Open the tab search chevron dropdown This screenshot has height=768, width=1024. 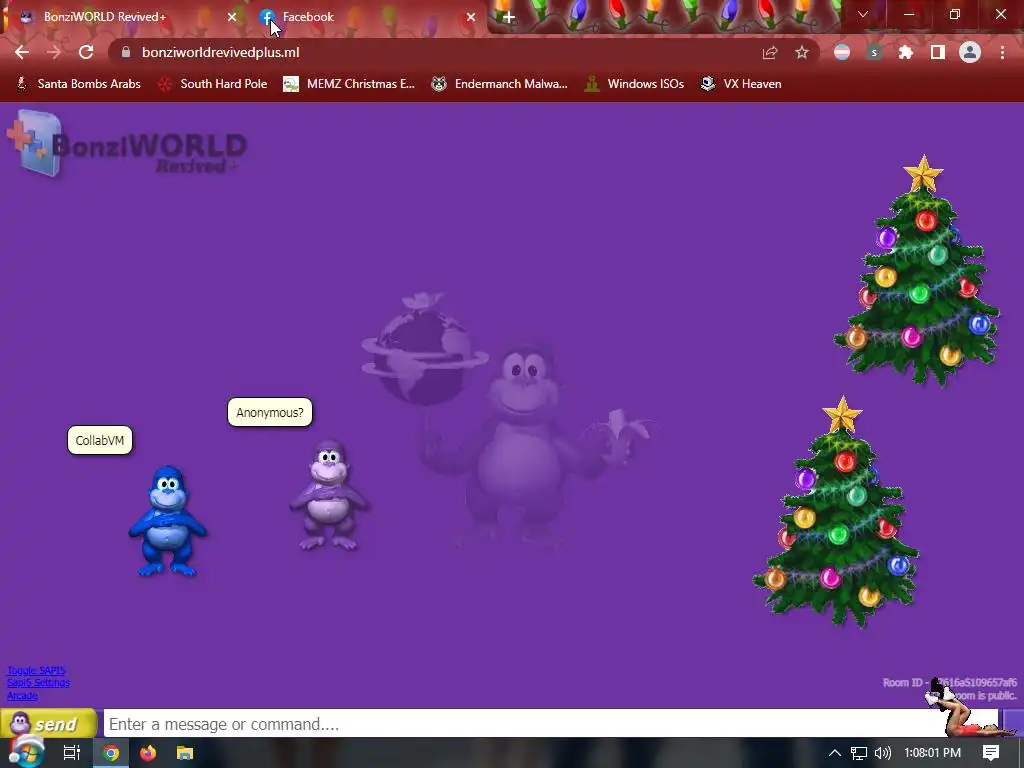click(863, 14)
